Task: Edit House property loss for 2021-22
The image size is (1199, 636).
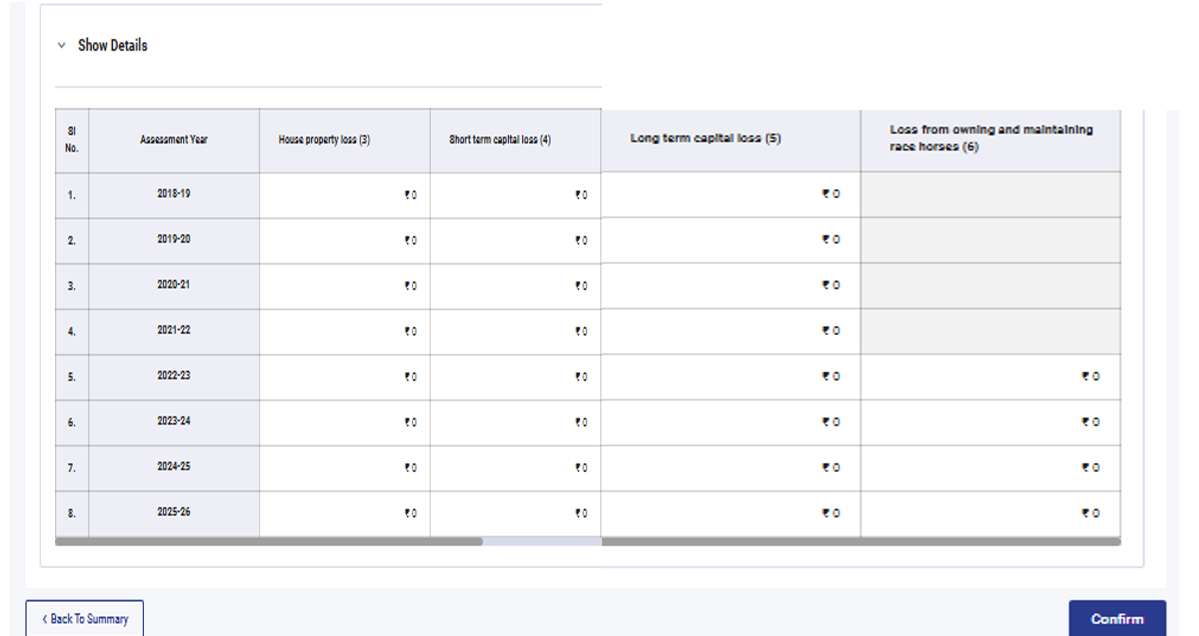Action: pos(345,332)
